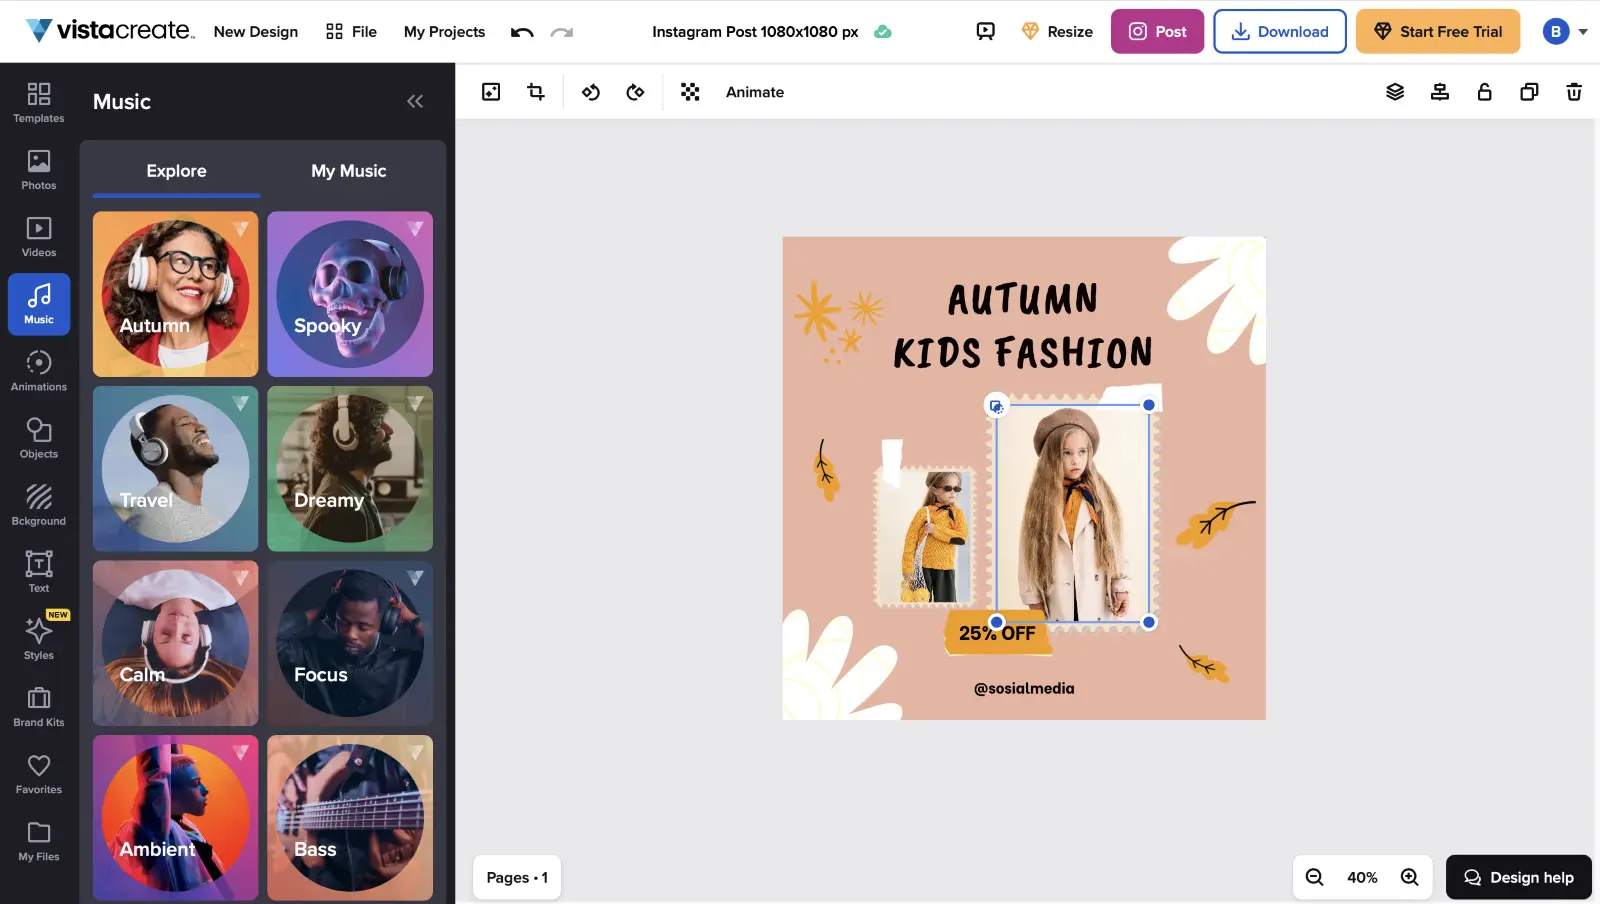
Task: Click the zoom out magnifier
Action: [x=1315, y=877]
